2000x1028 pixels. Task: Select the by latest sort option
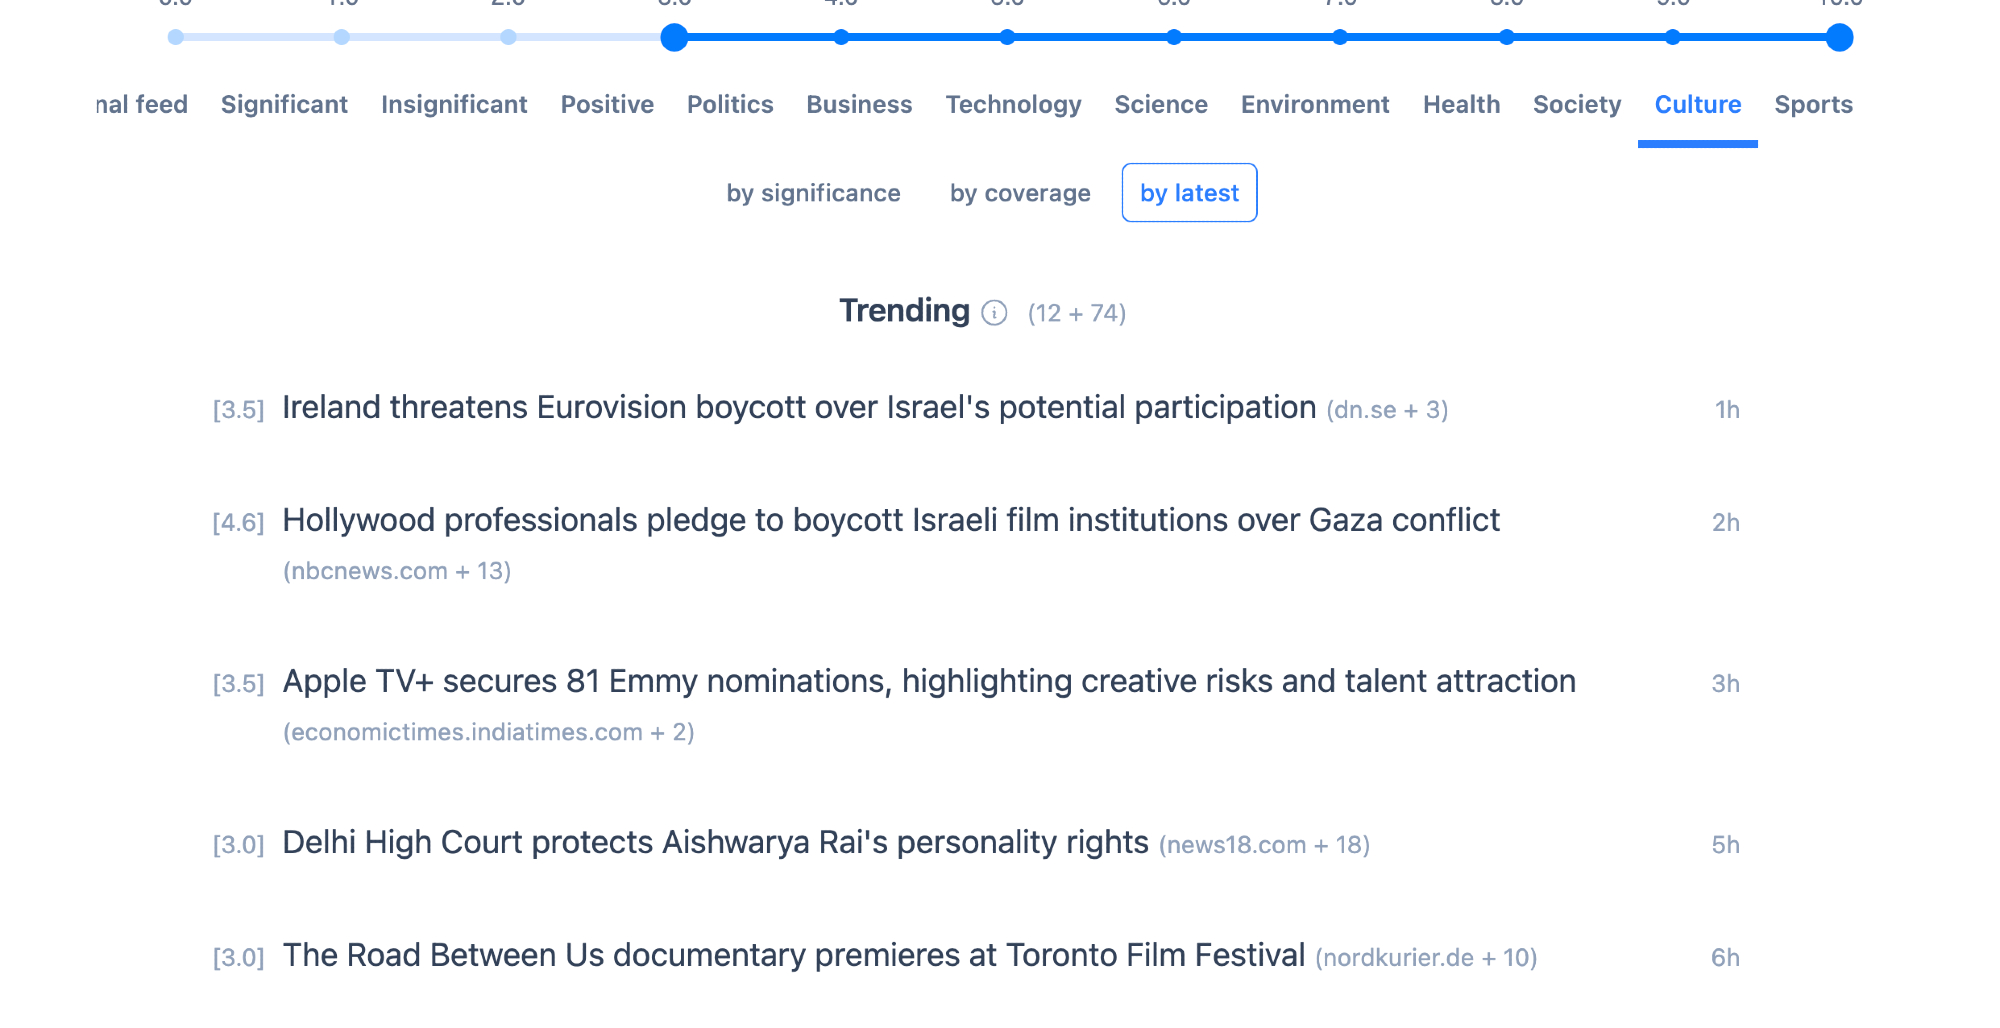1189,193
